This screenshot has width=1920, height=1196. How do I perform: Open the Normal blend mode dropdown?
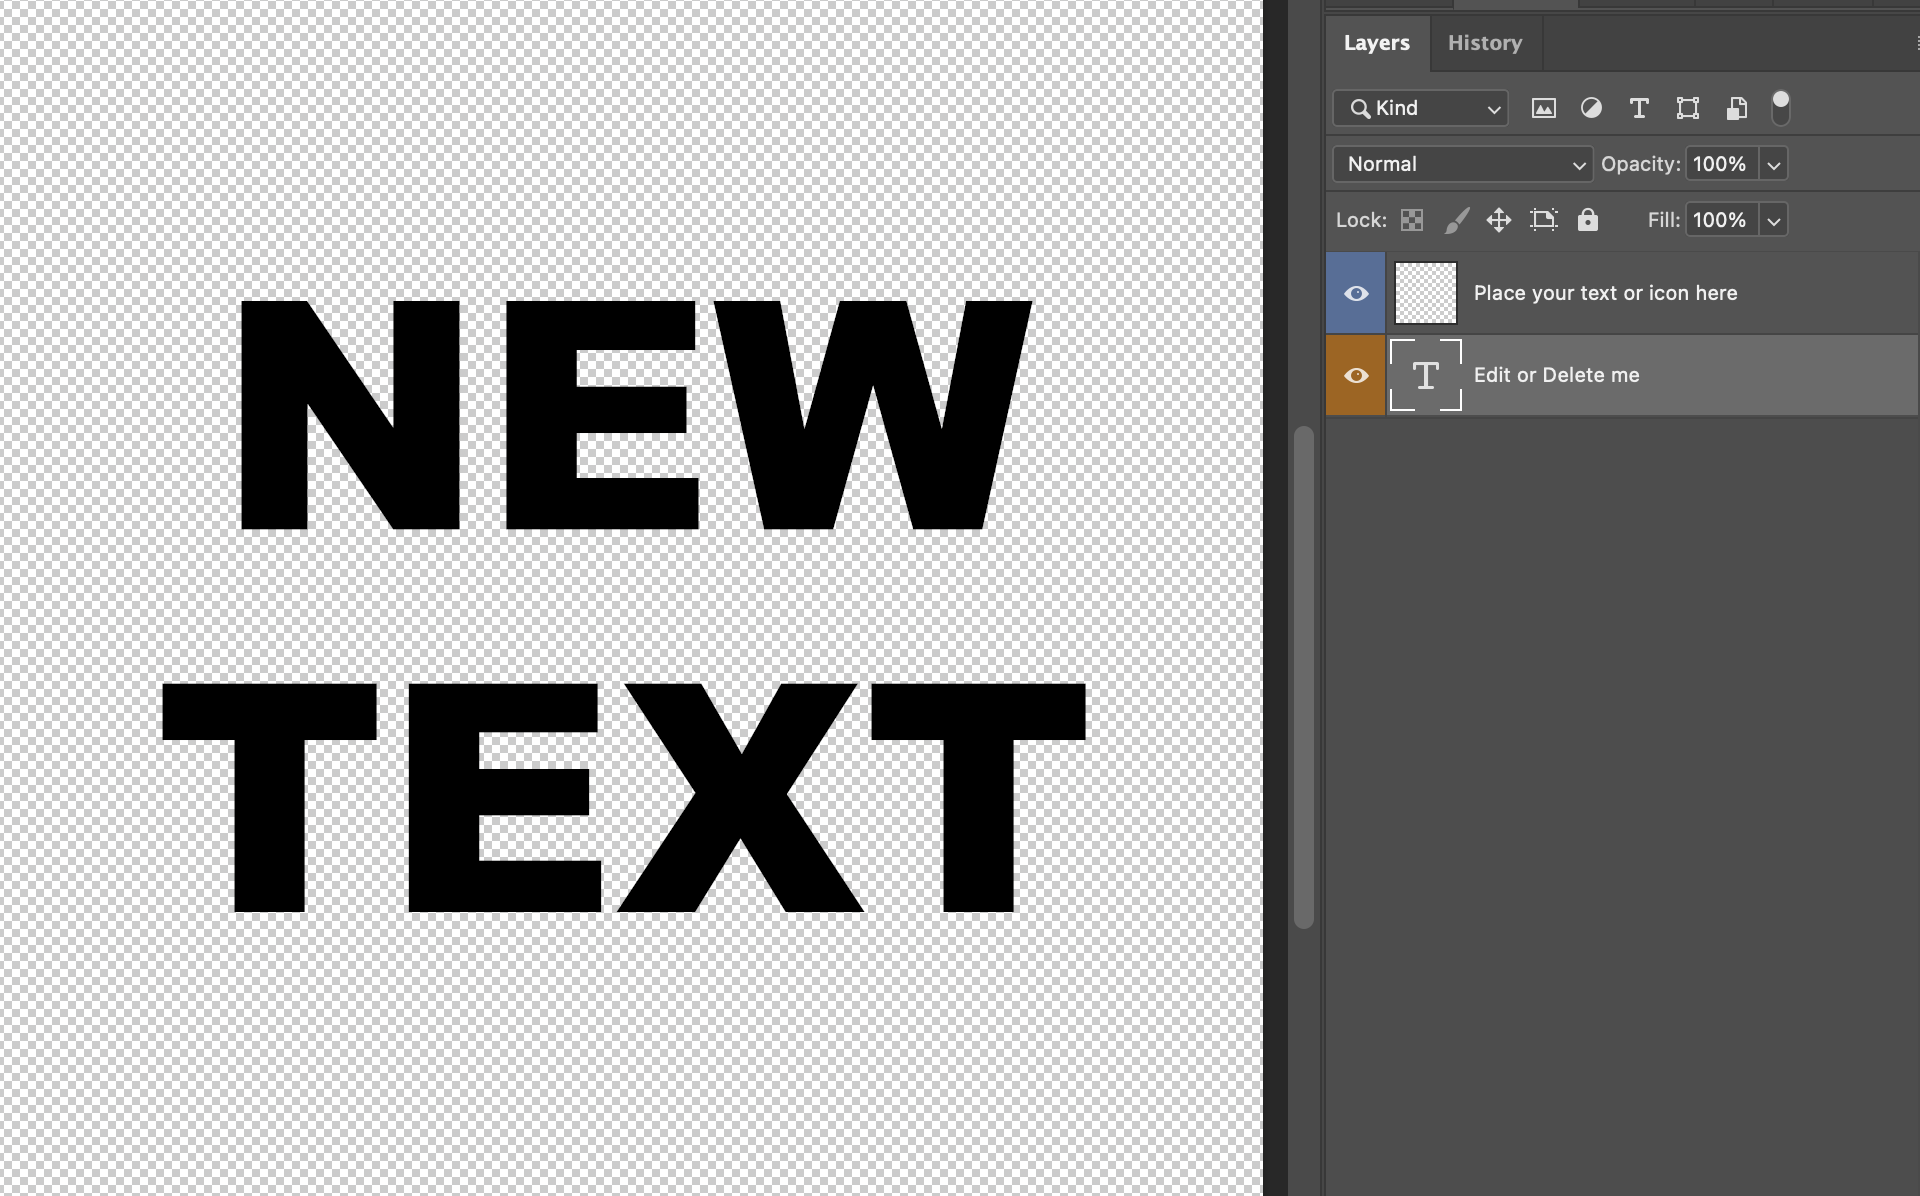1462,164
